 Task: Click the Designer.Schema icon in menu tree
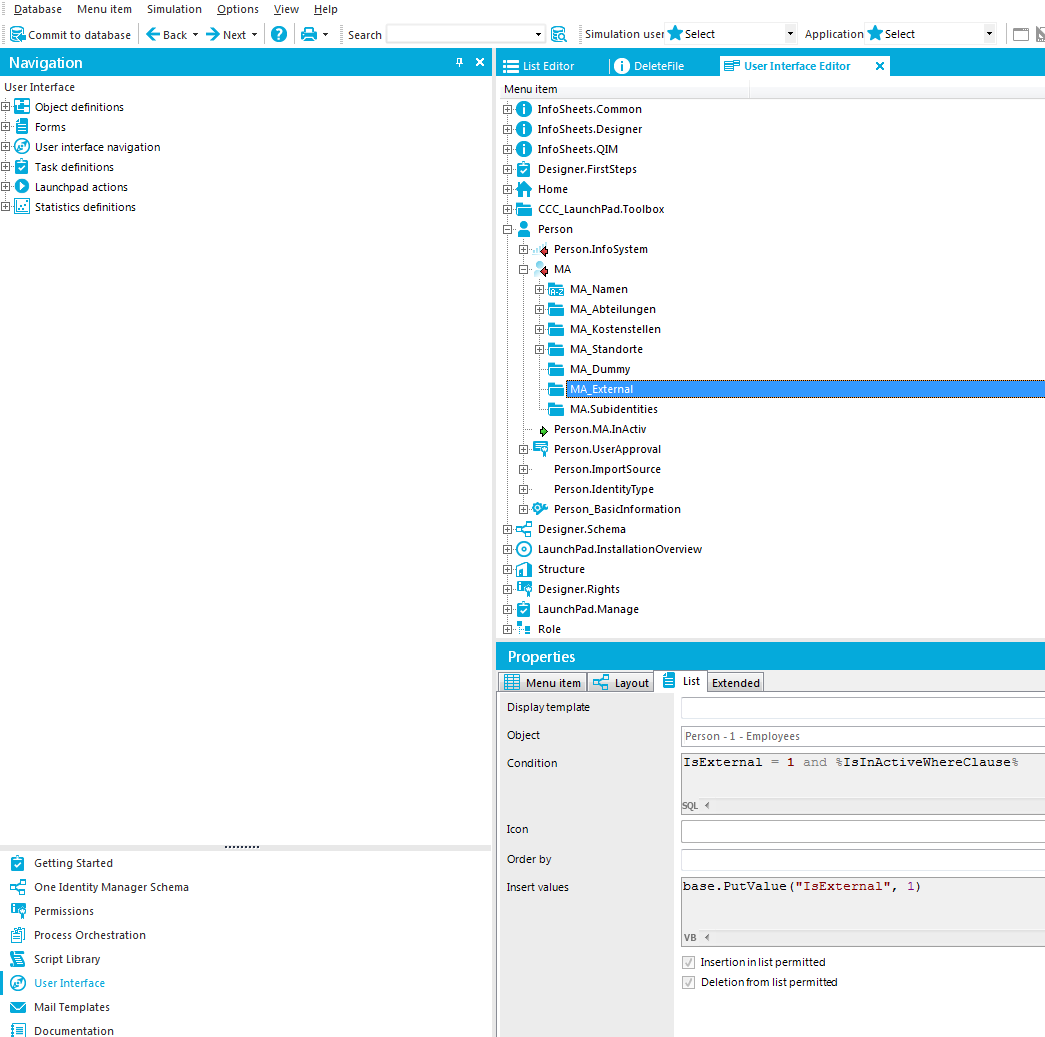tap(524, 528)
